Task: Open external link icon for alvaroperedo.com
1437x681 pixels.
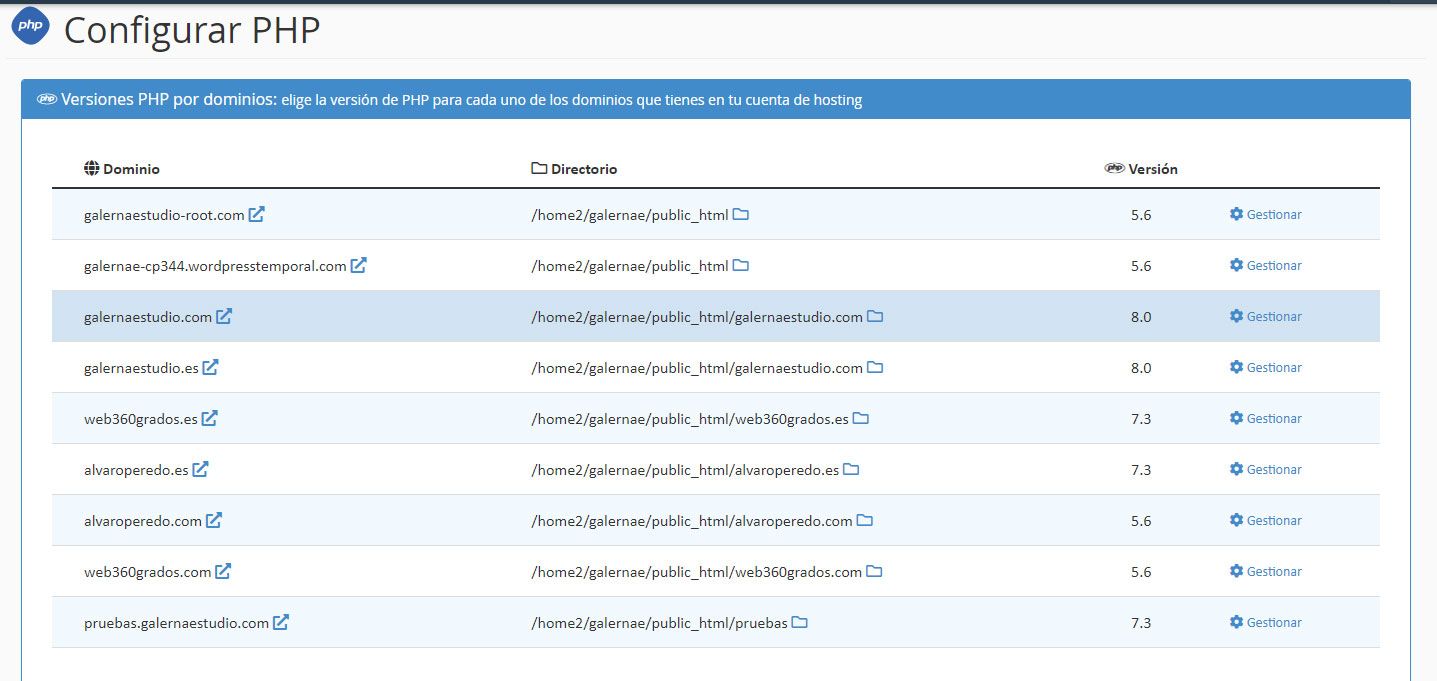Action: [215, 520]
